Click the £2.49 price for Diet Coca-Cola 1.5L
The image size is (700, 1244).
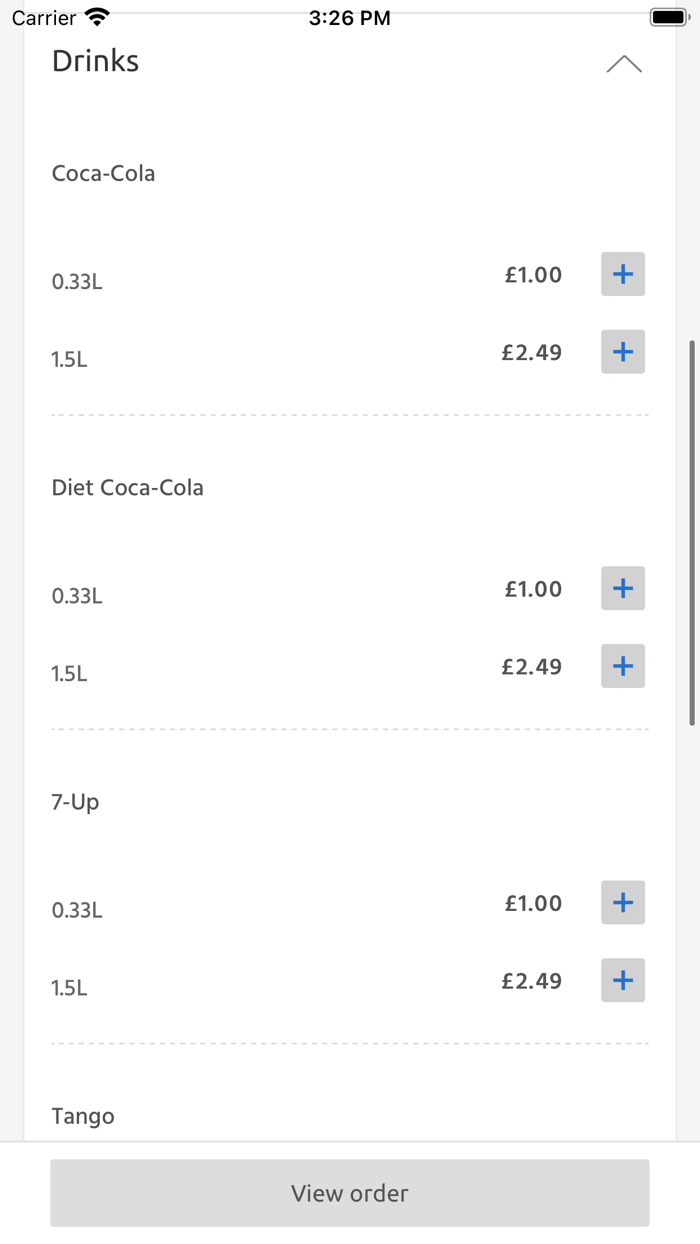(532, 667)
